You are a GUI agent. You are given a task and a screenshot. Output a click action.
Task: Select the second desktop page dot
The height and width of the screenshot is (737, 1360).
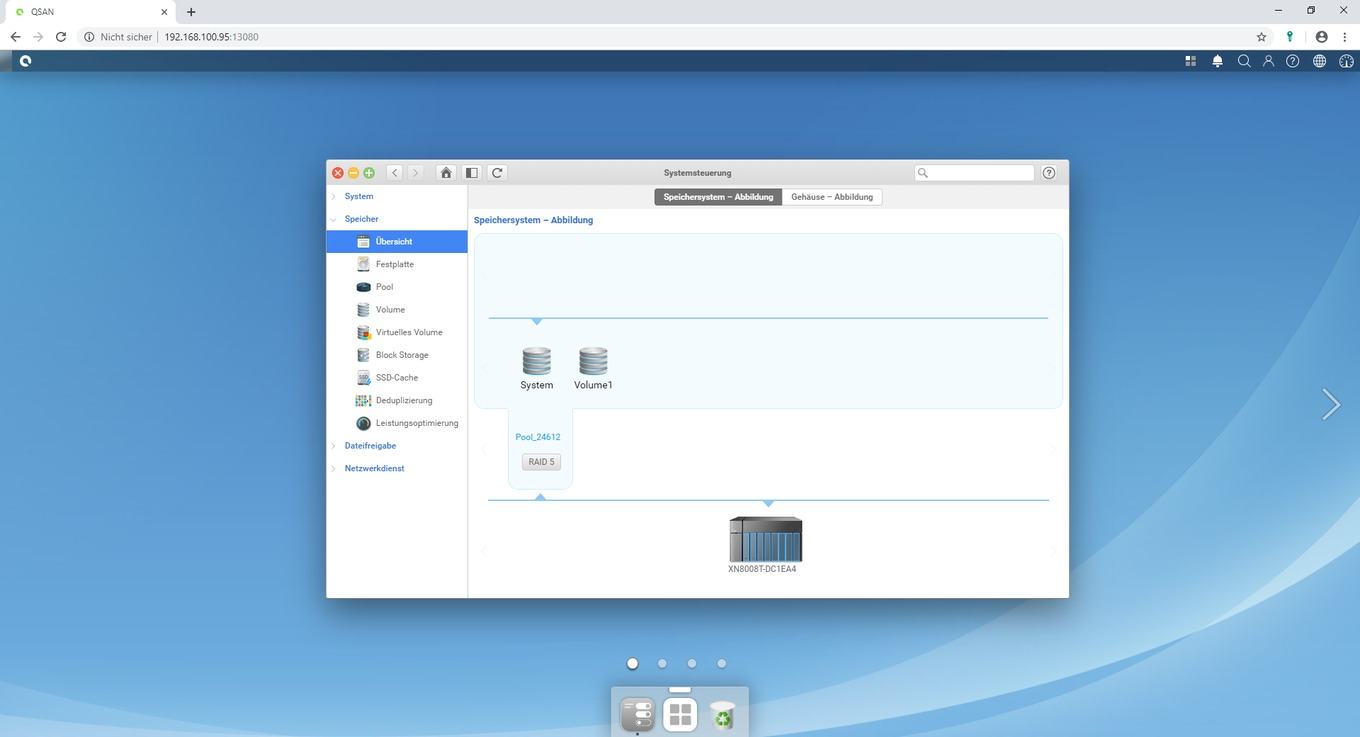tap(662, 663)
